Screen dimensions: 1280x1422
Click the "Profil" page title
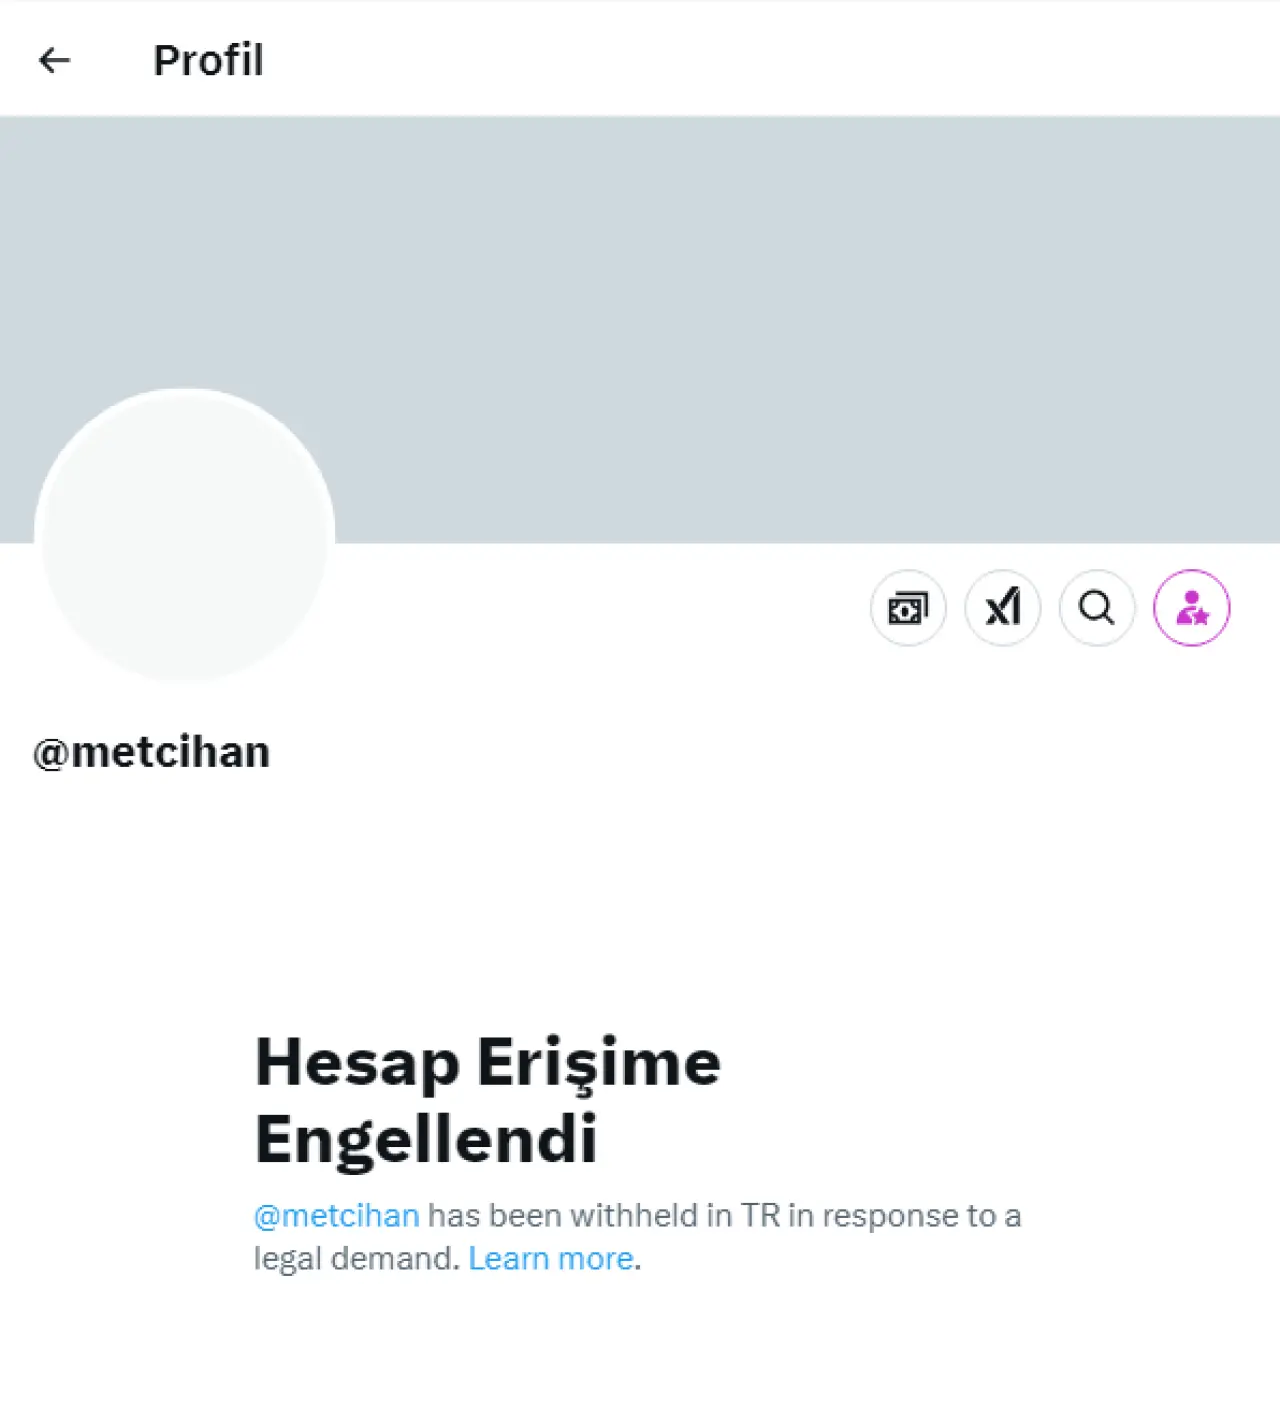[x=208, y=61]
